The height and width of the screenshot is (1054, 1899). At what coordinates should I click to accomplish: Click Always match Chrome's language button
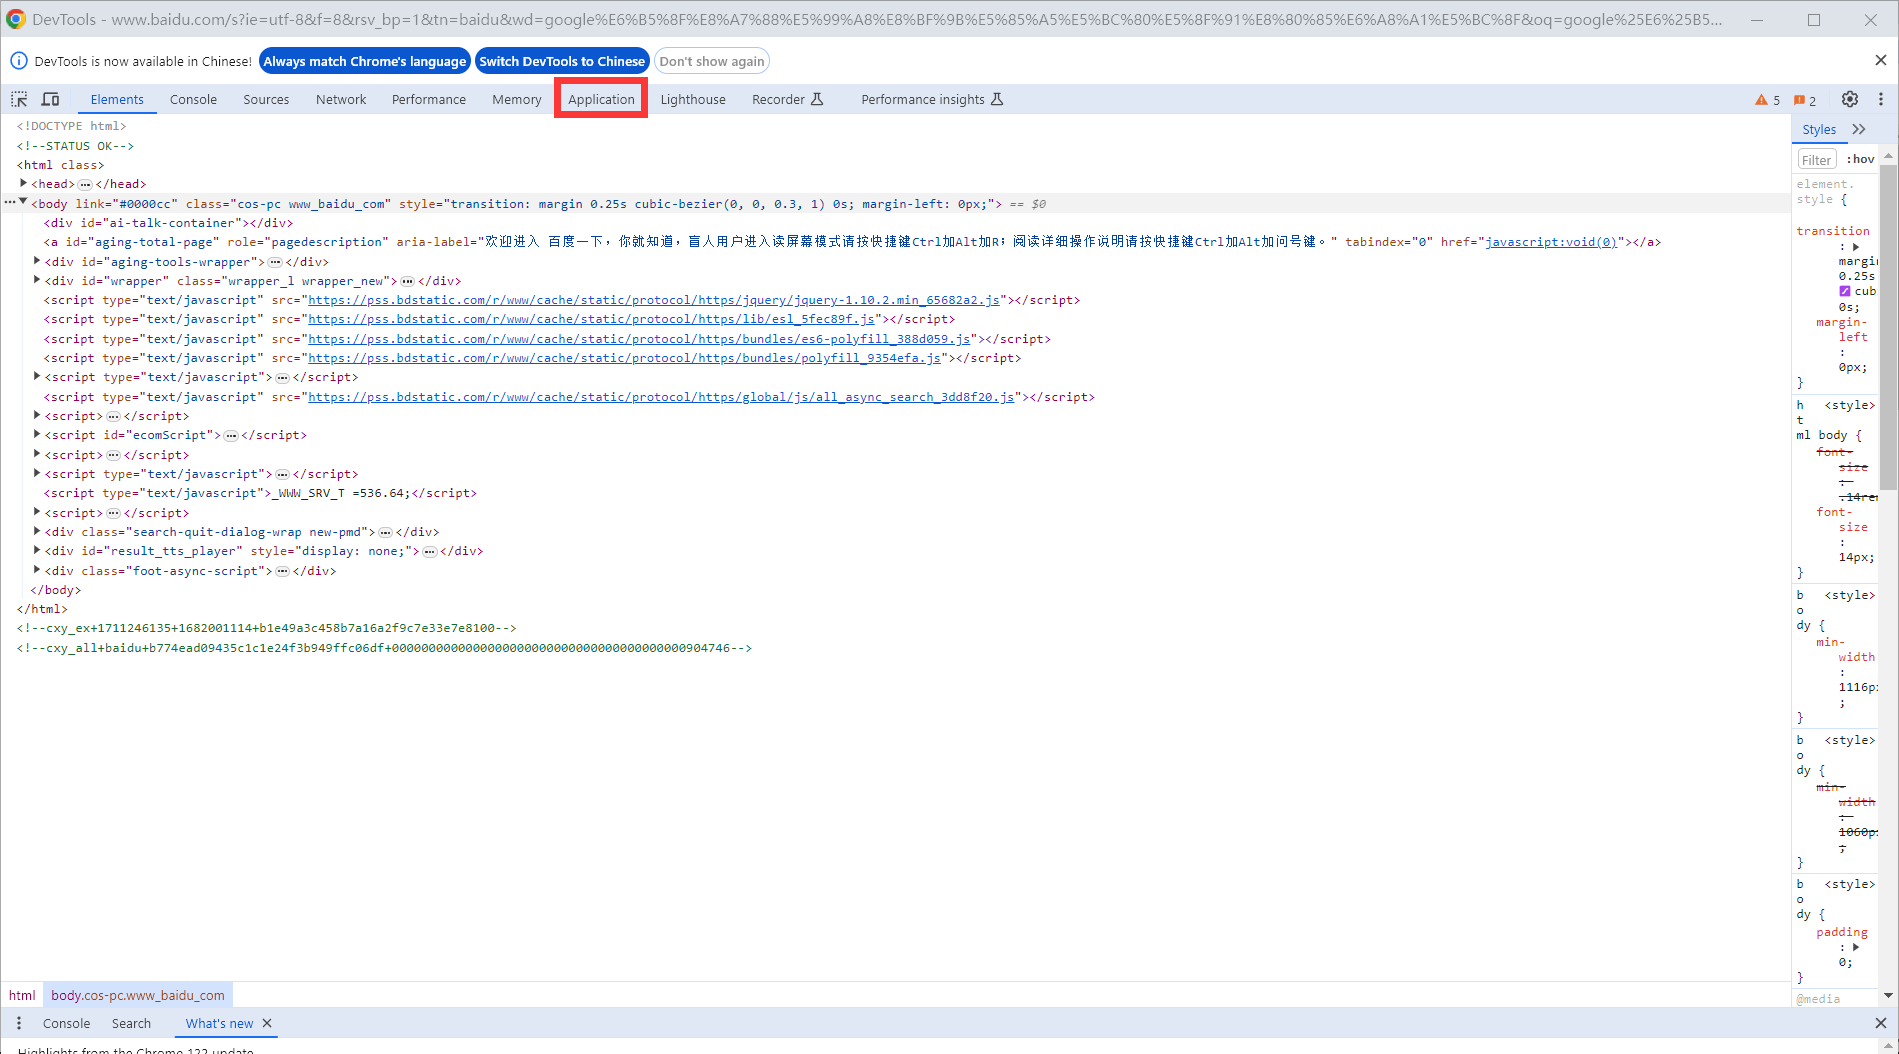pyautogui.click(x=365, y=61)
